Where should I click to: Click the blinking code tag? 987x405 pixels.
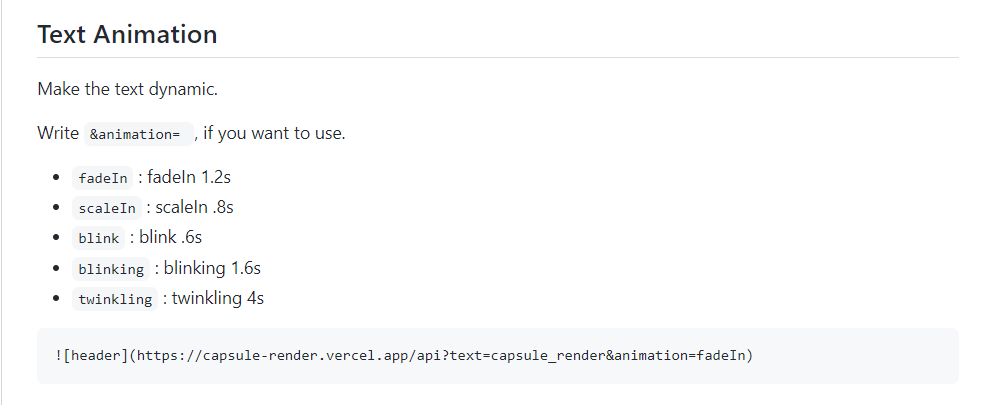tap(111, 269)
